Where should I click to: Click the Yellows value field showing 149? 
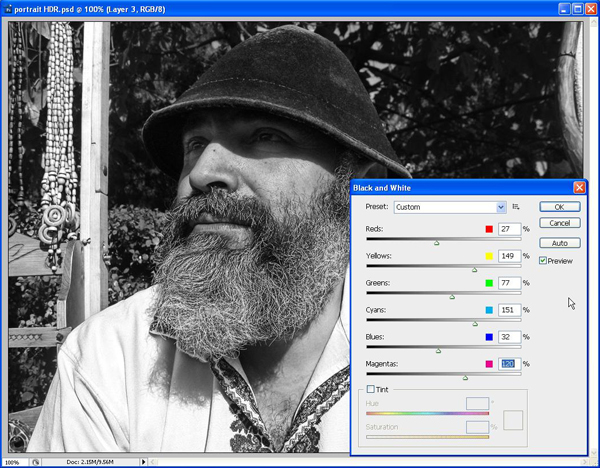pos(509,256)
